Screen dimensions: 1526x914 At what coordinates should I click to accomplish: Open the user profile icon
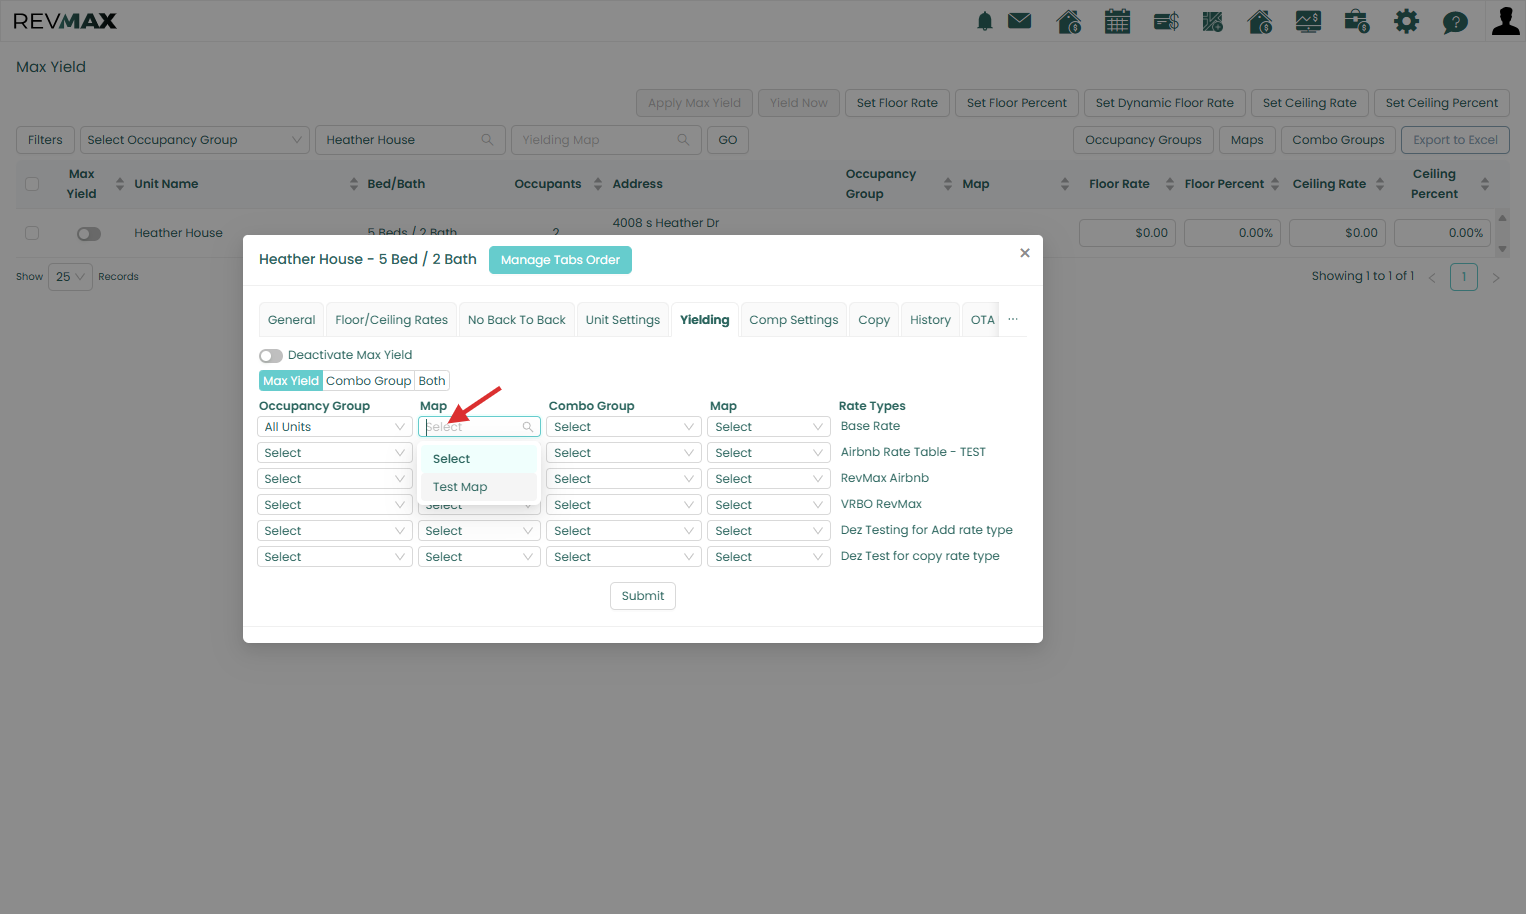[x=1505, y=21]
